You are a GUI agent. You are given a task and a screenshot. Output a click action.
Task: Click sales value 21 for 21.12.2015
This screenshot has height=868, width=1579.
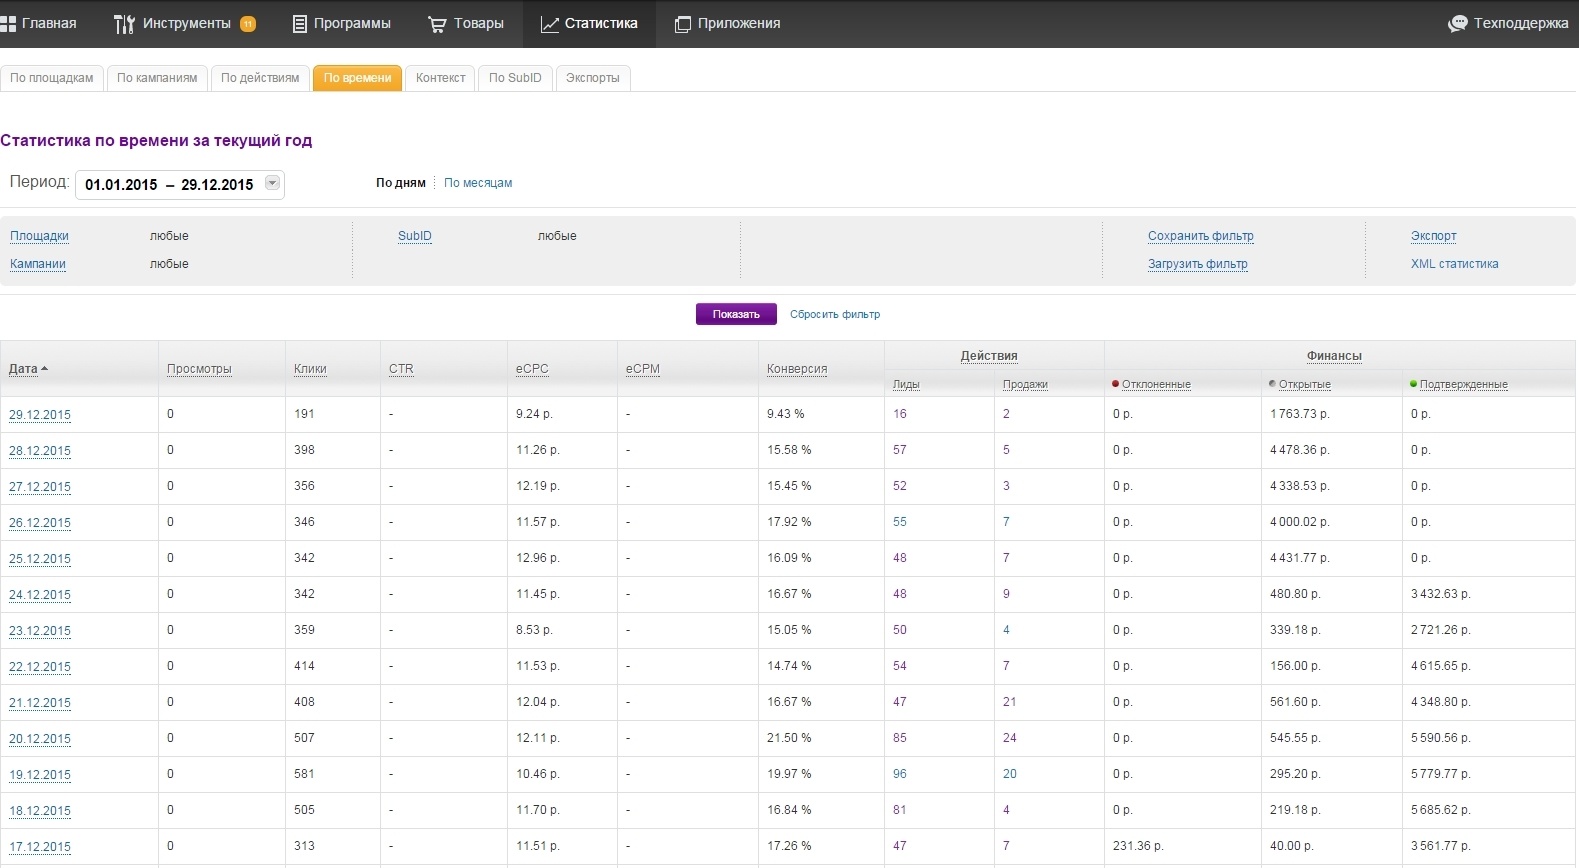[1010, 702]
